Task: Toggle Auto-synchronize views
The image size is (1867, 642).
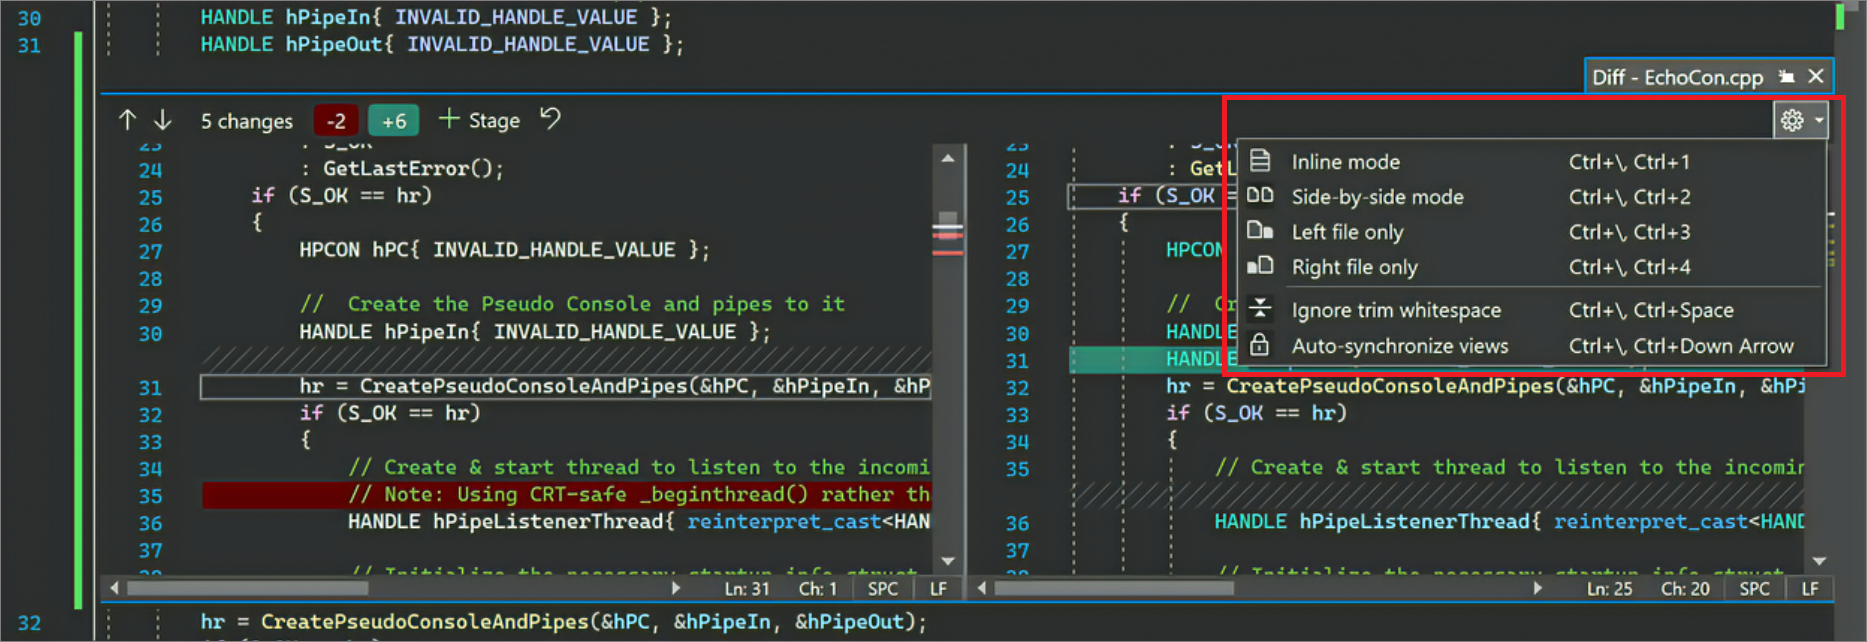Action: click(1399, 346)
